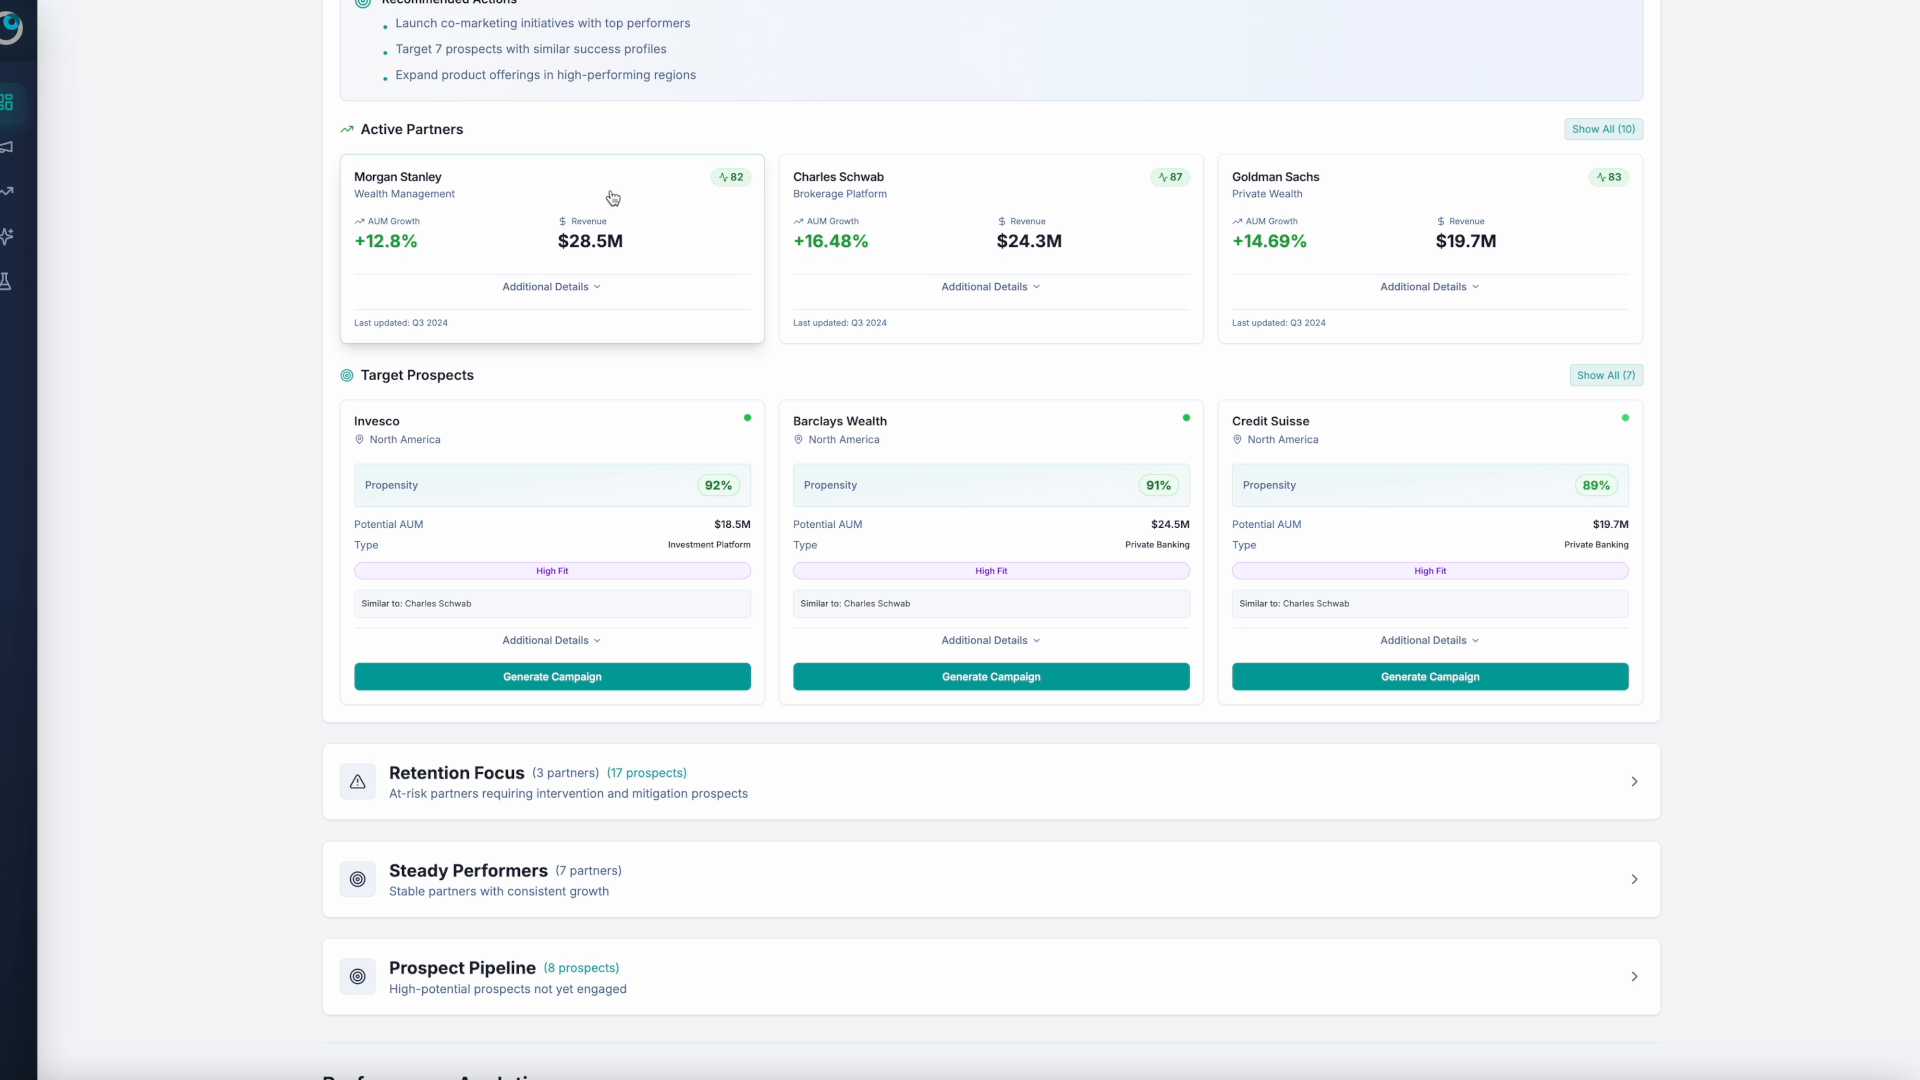
Task: Generate Campaign for Barclays Wealth
Action: [990, 677]
